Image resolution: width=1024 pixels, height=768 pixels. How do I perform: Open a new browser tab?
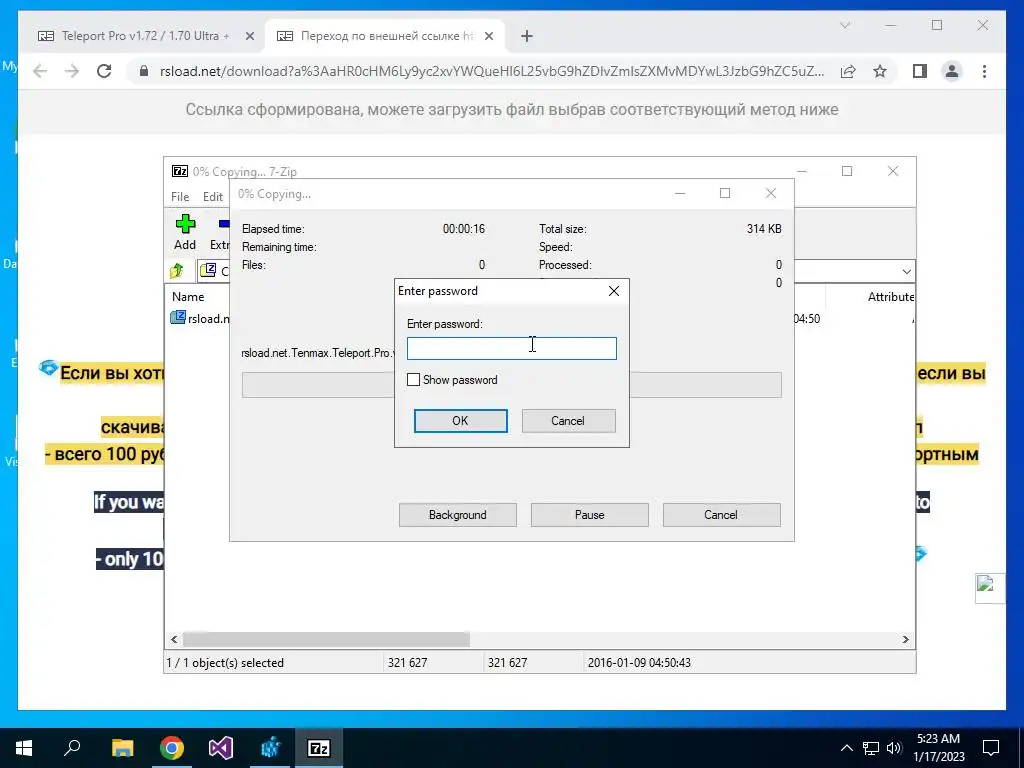click(527, 37)
